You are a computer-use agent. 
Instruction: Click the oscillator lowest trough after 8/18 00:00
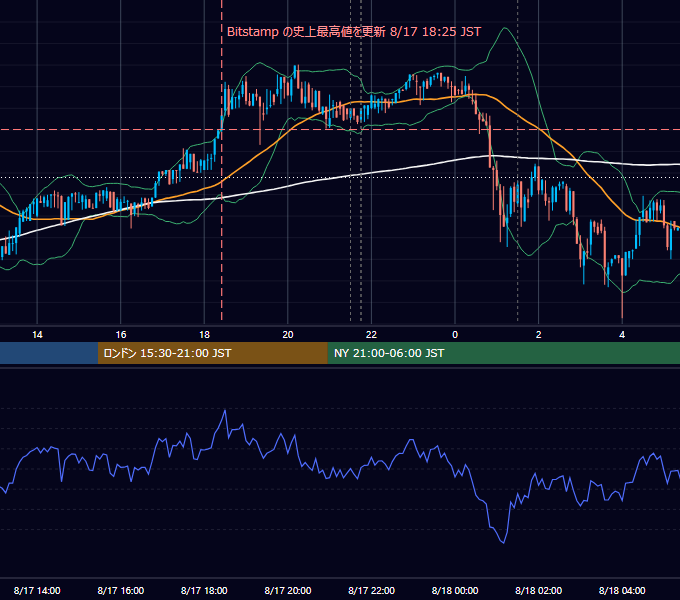pyautogui.click(x=503, y=542)
